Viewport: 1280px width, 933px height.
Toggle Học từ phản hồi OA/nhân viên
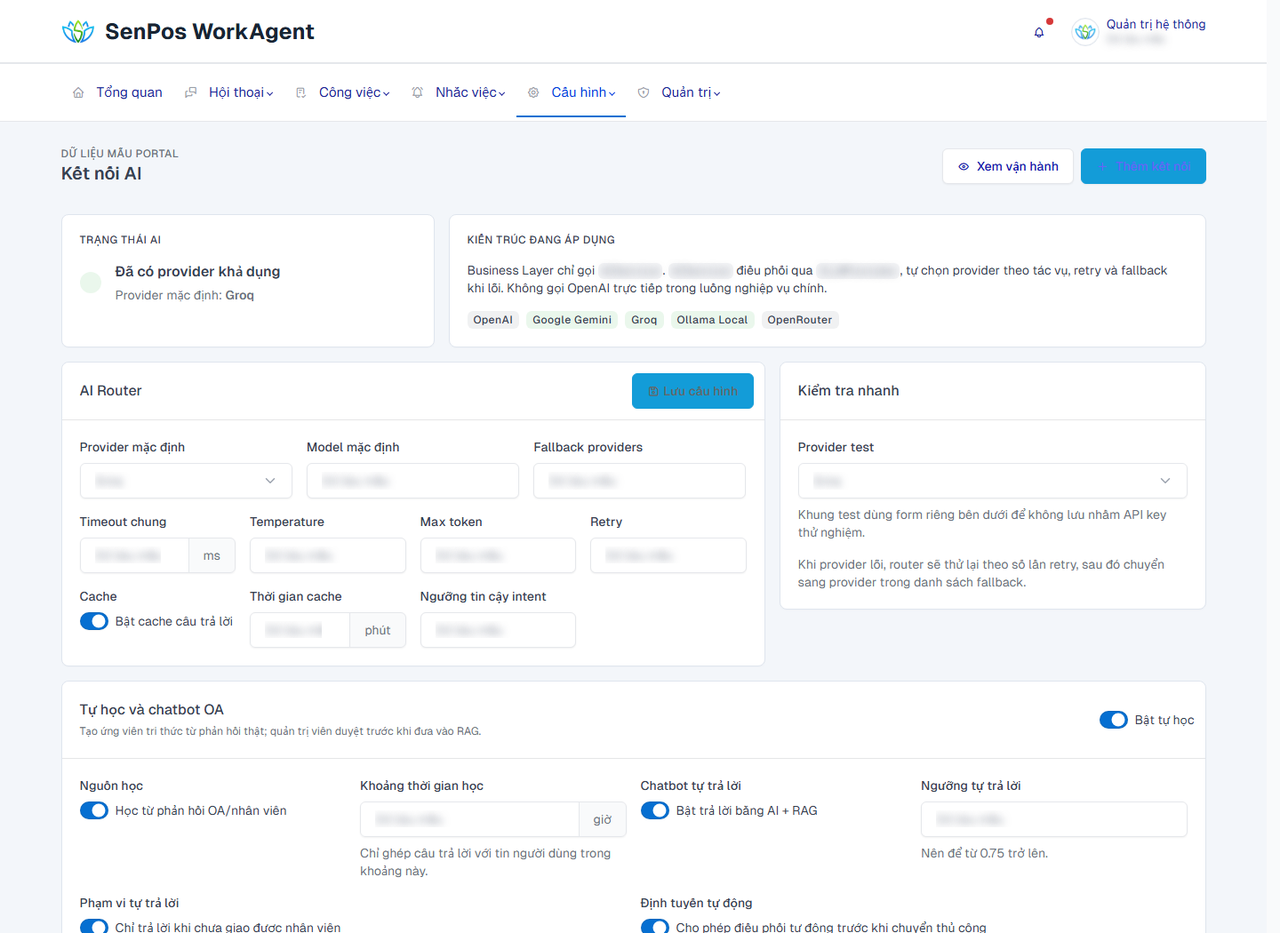tap(94, 810)
